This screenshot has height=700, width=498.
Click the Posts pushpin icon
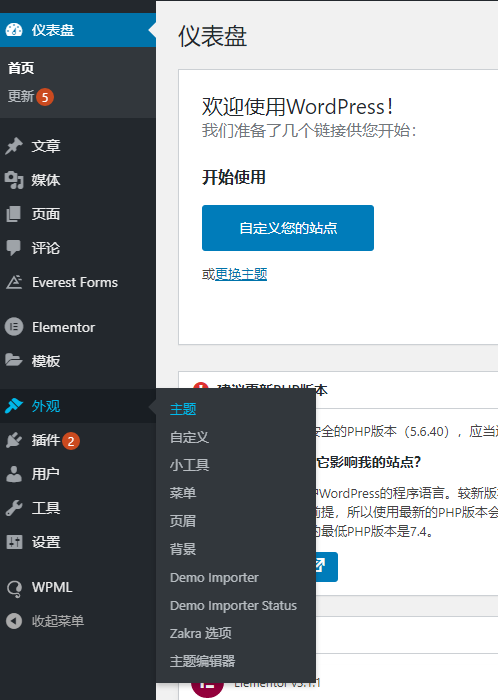[14, 146]
